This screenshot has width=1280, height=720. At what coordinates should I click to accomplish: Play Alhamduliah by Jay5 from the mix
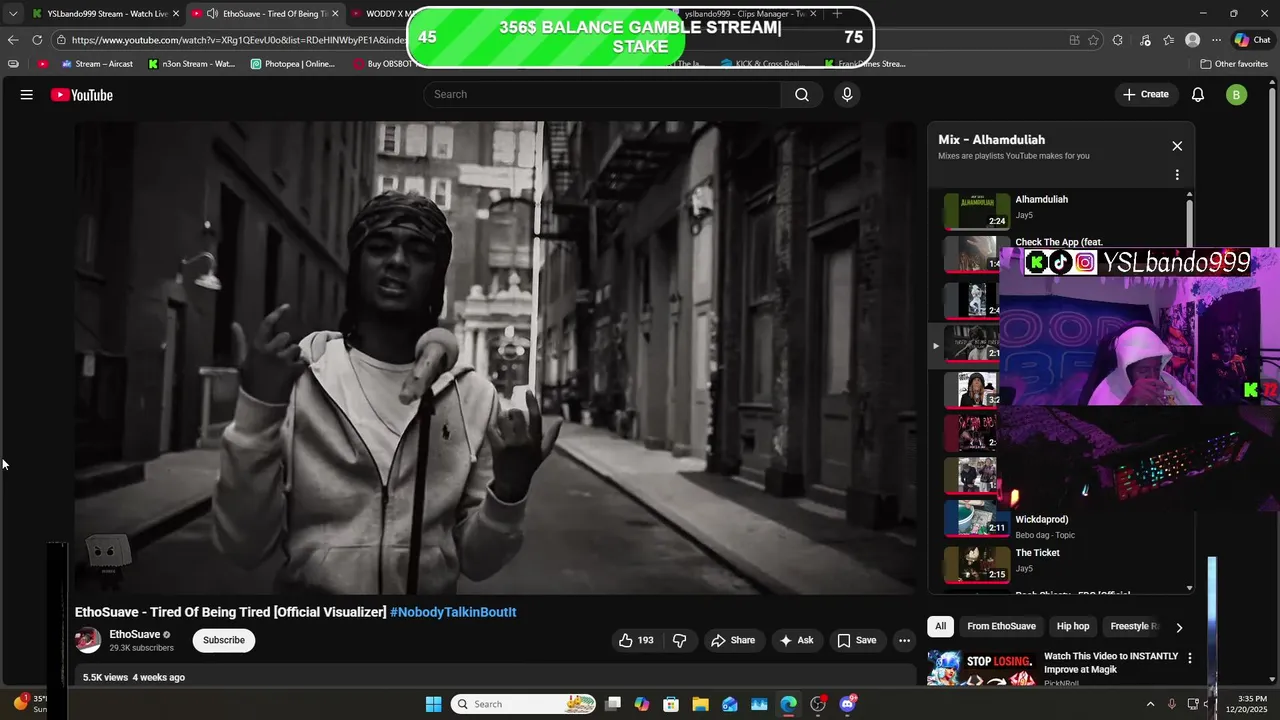1060,211
